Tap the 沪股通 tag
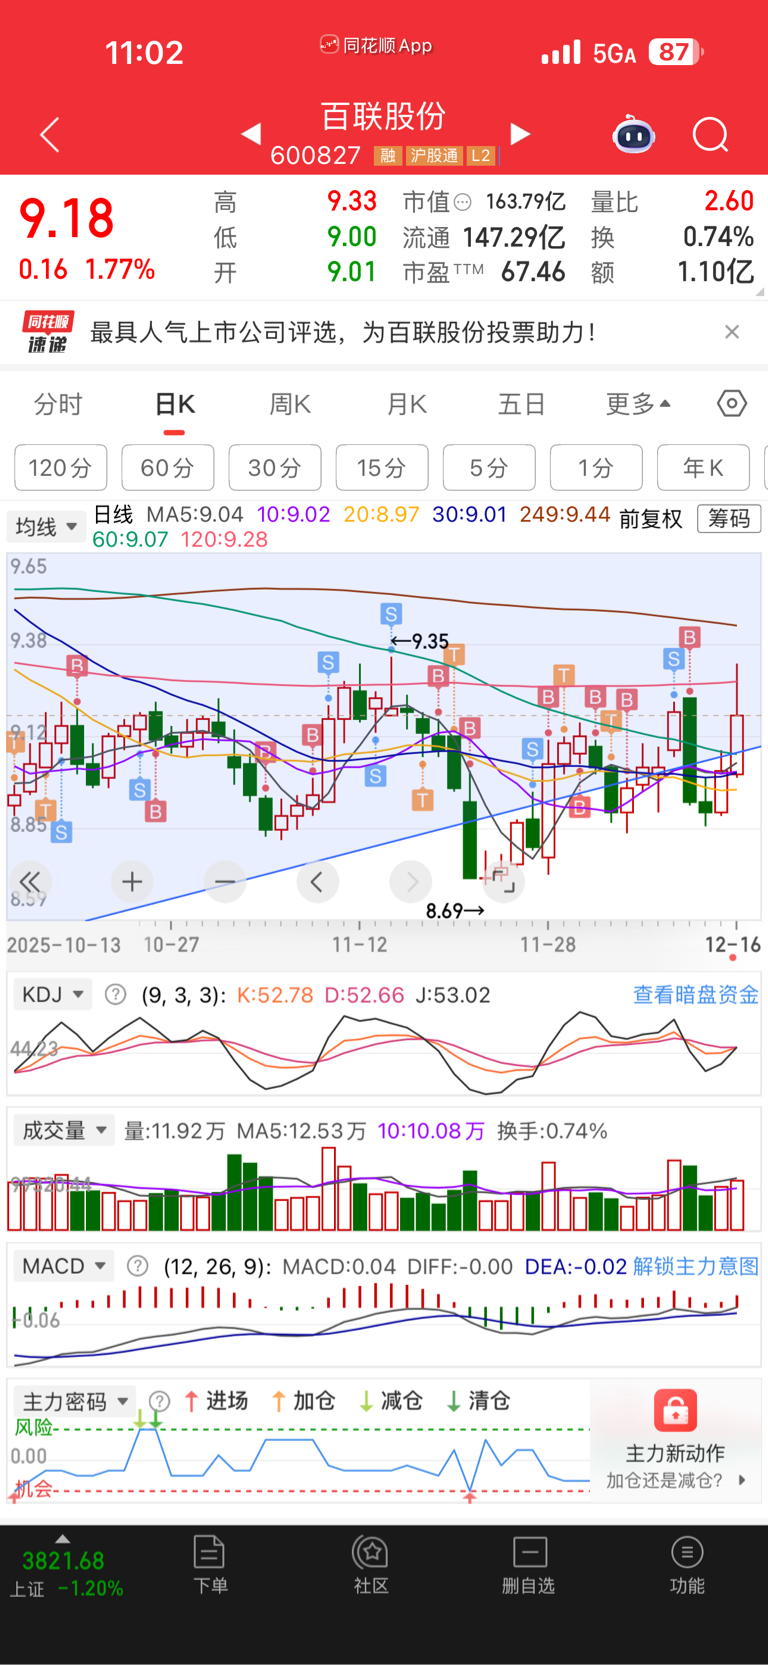The height and width of the screenshot is (1665, 768). (434, 155)
